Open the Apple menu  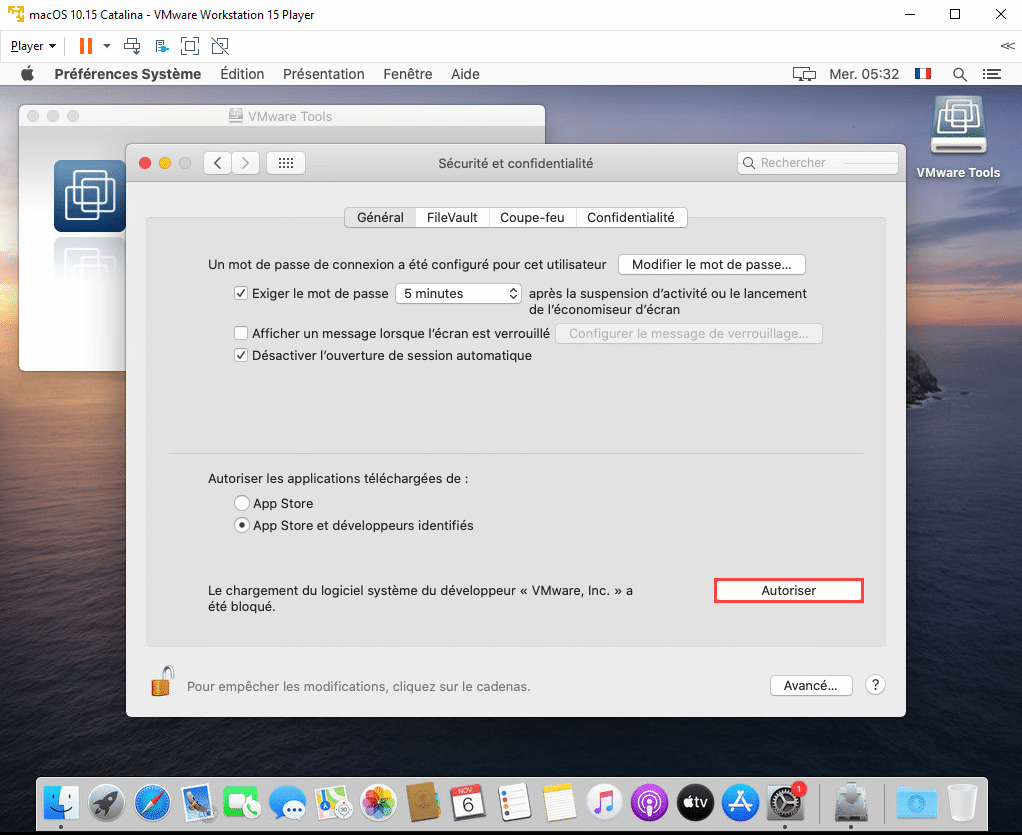(27, 74)
